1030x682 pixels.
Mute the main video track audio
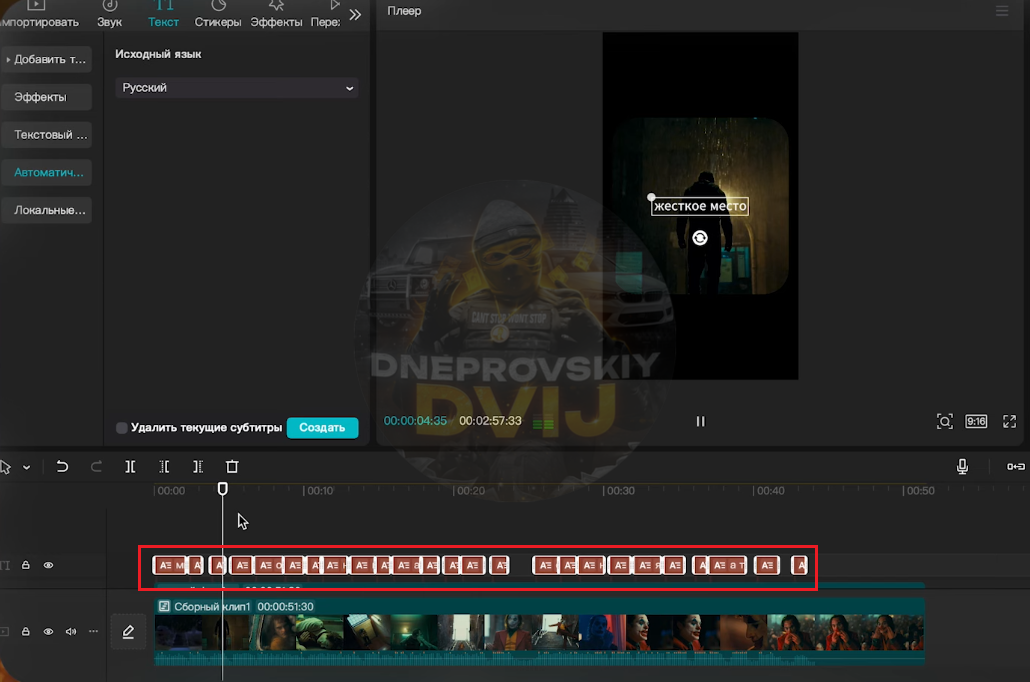point(71,631)
